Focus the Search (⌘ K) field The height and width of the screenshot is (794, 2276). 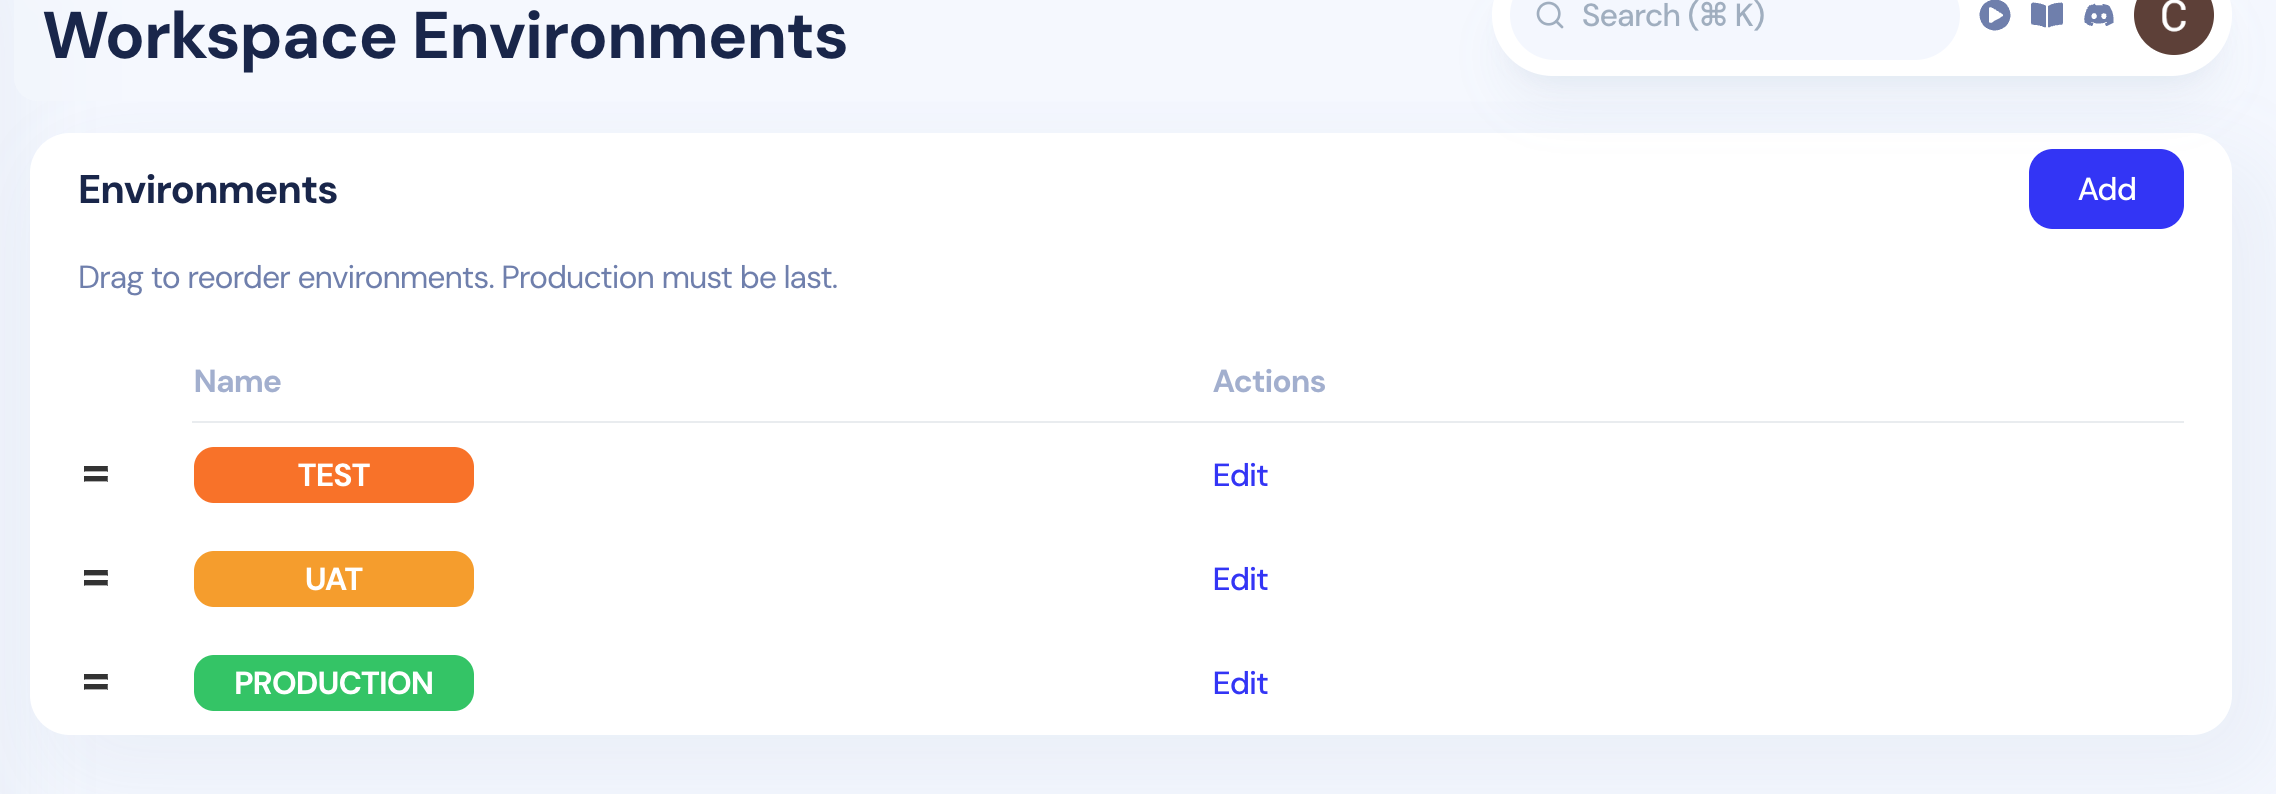click(x=1735, y=18)
